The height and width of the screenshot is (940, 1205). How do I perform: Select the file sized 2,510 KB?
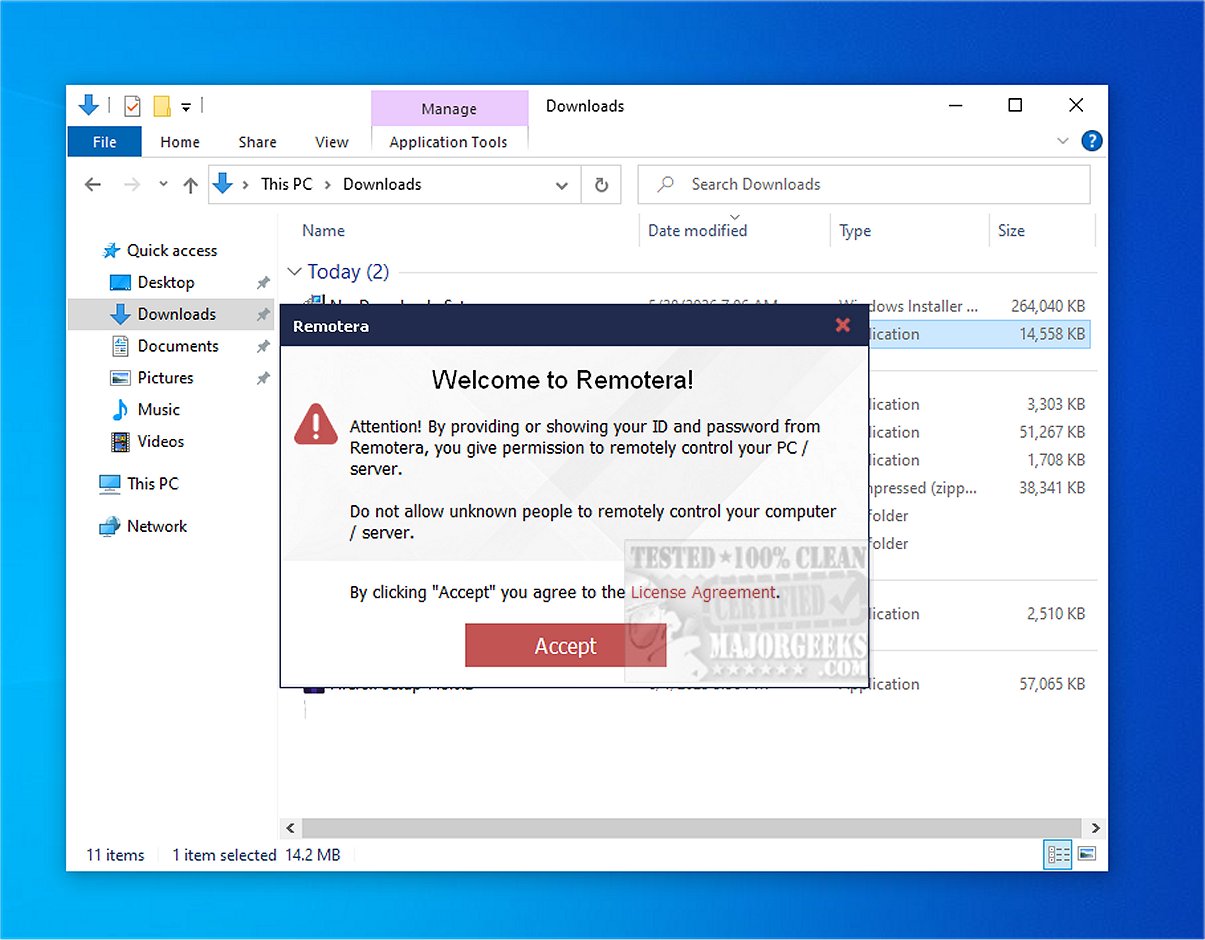1056,614
